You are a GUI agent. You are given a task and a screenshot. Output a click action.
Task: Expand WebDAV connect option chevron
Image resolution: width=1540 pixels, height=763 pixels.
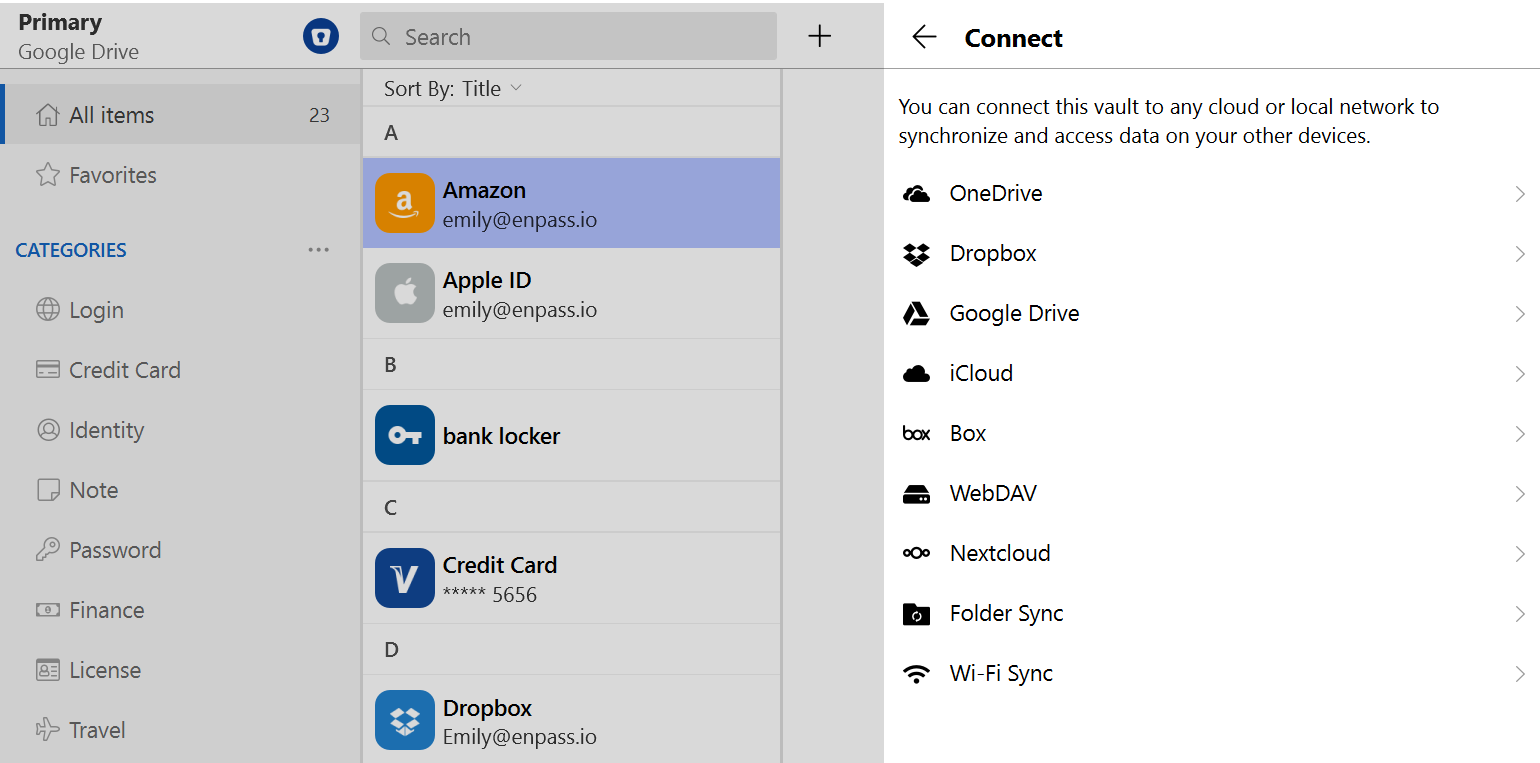coord(1520,494)
